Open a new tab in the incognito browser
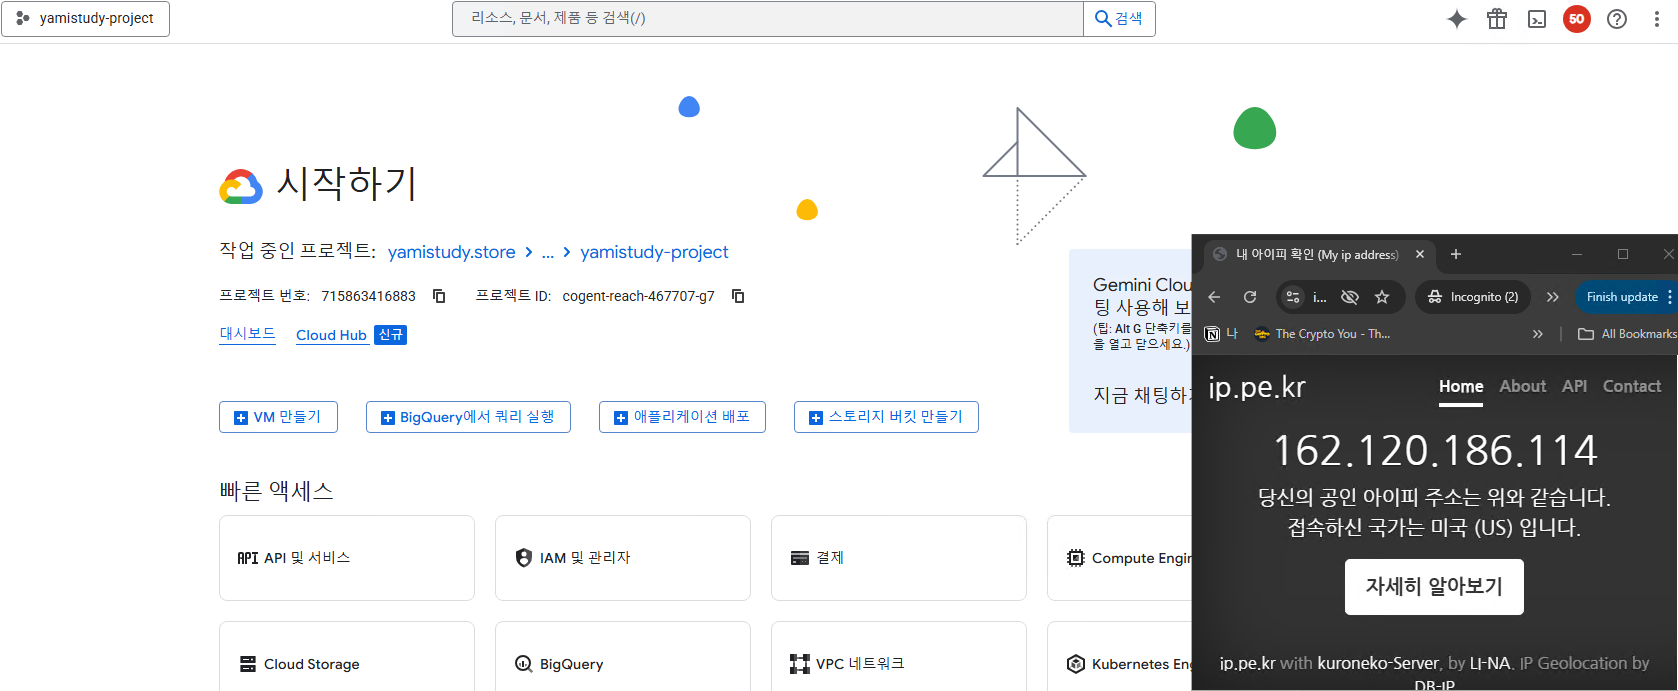 click(1456, 255)
